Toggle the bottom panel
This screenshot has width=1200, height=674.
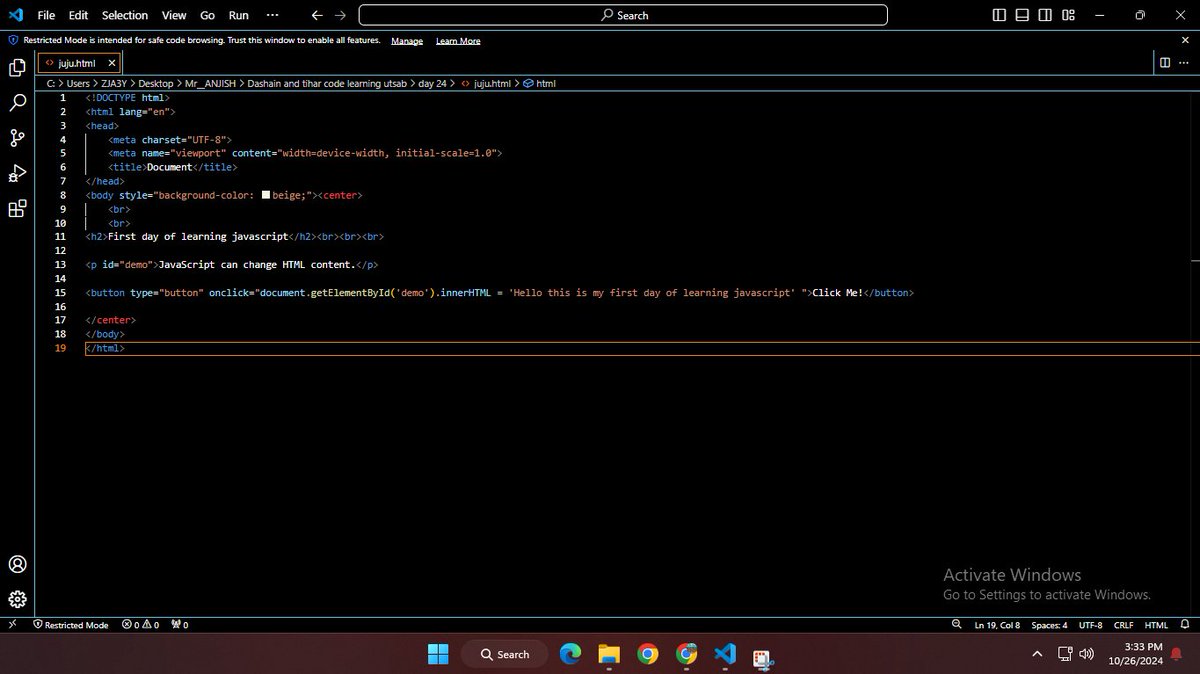[1022, 15]
